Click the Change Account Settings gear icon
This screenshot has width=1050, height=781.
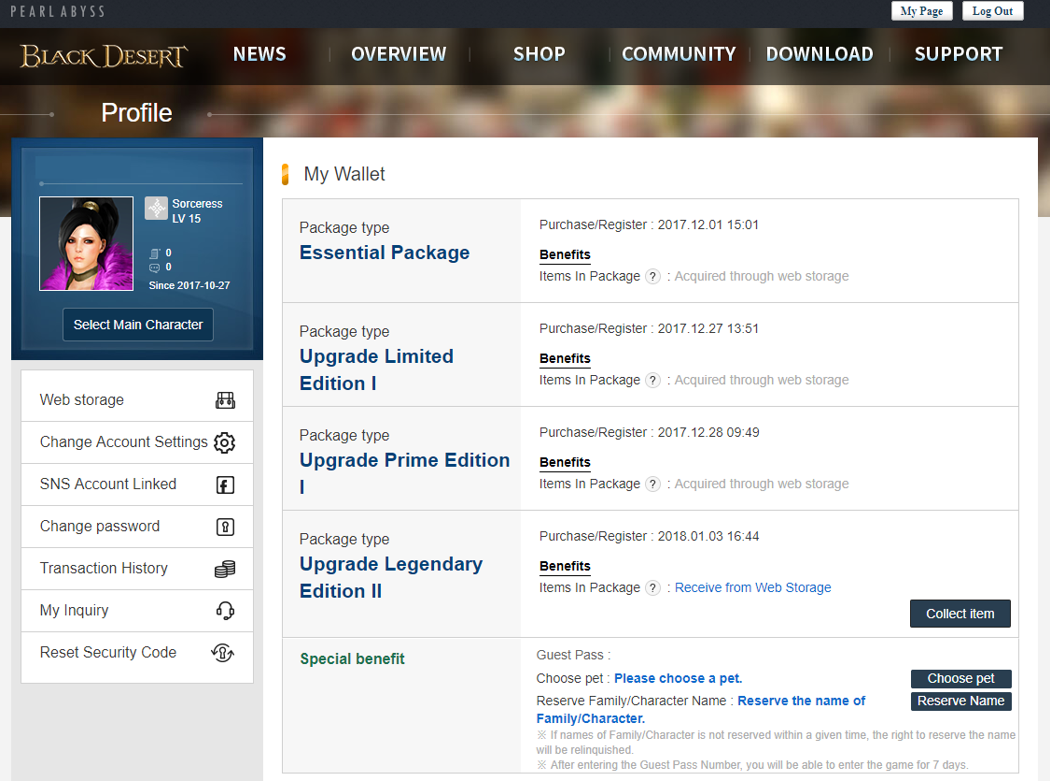point(224,443)
